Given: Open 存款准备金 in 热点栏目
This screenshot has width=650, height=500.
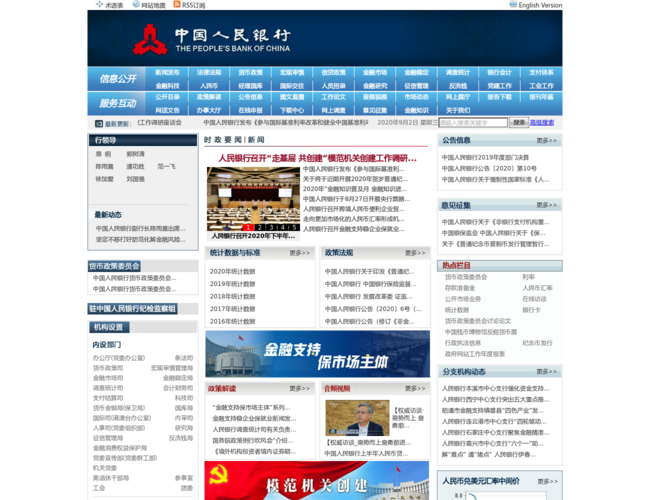Looking at the screenshot, I should (x=460, y=288).
